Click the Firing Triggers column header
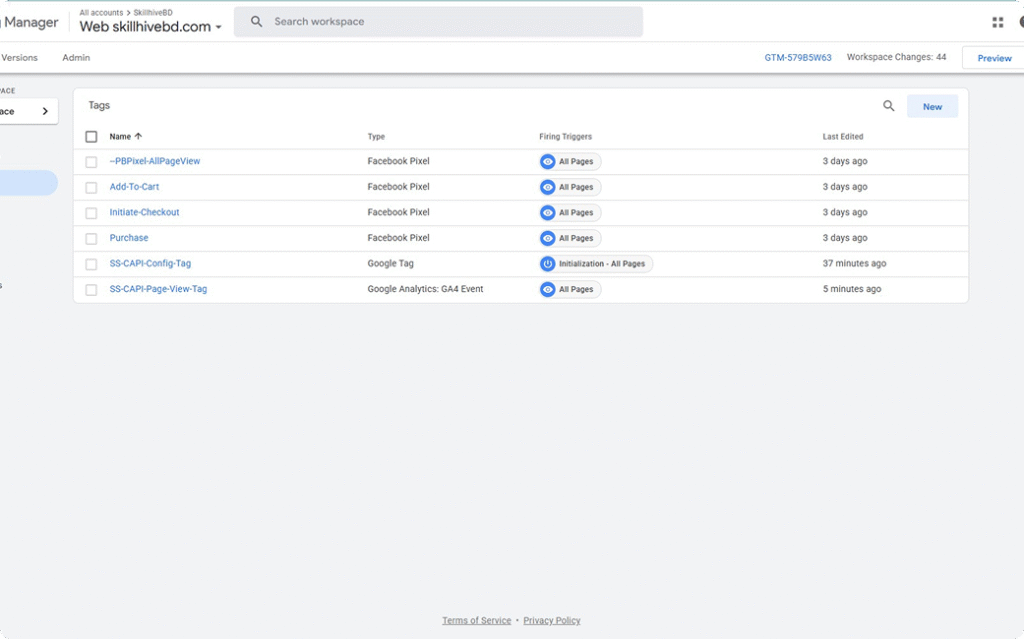Viewport: 1024px width, 639px height. point(566,137)
